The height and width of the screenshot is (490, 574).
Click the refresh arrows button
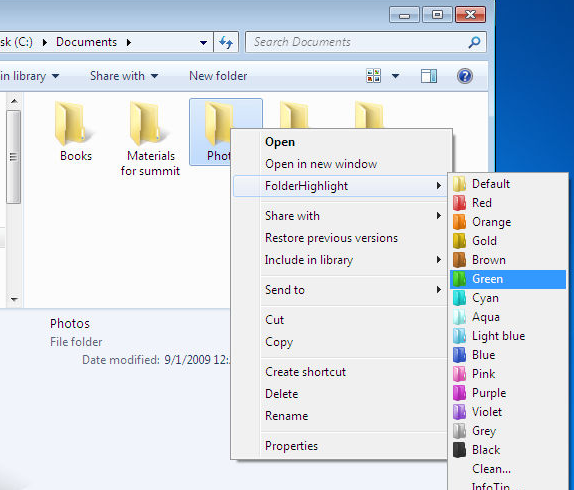tap(226, 42)
